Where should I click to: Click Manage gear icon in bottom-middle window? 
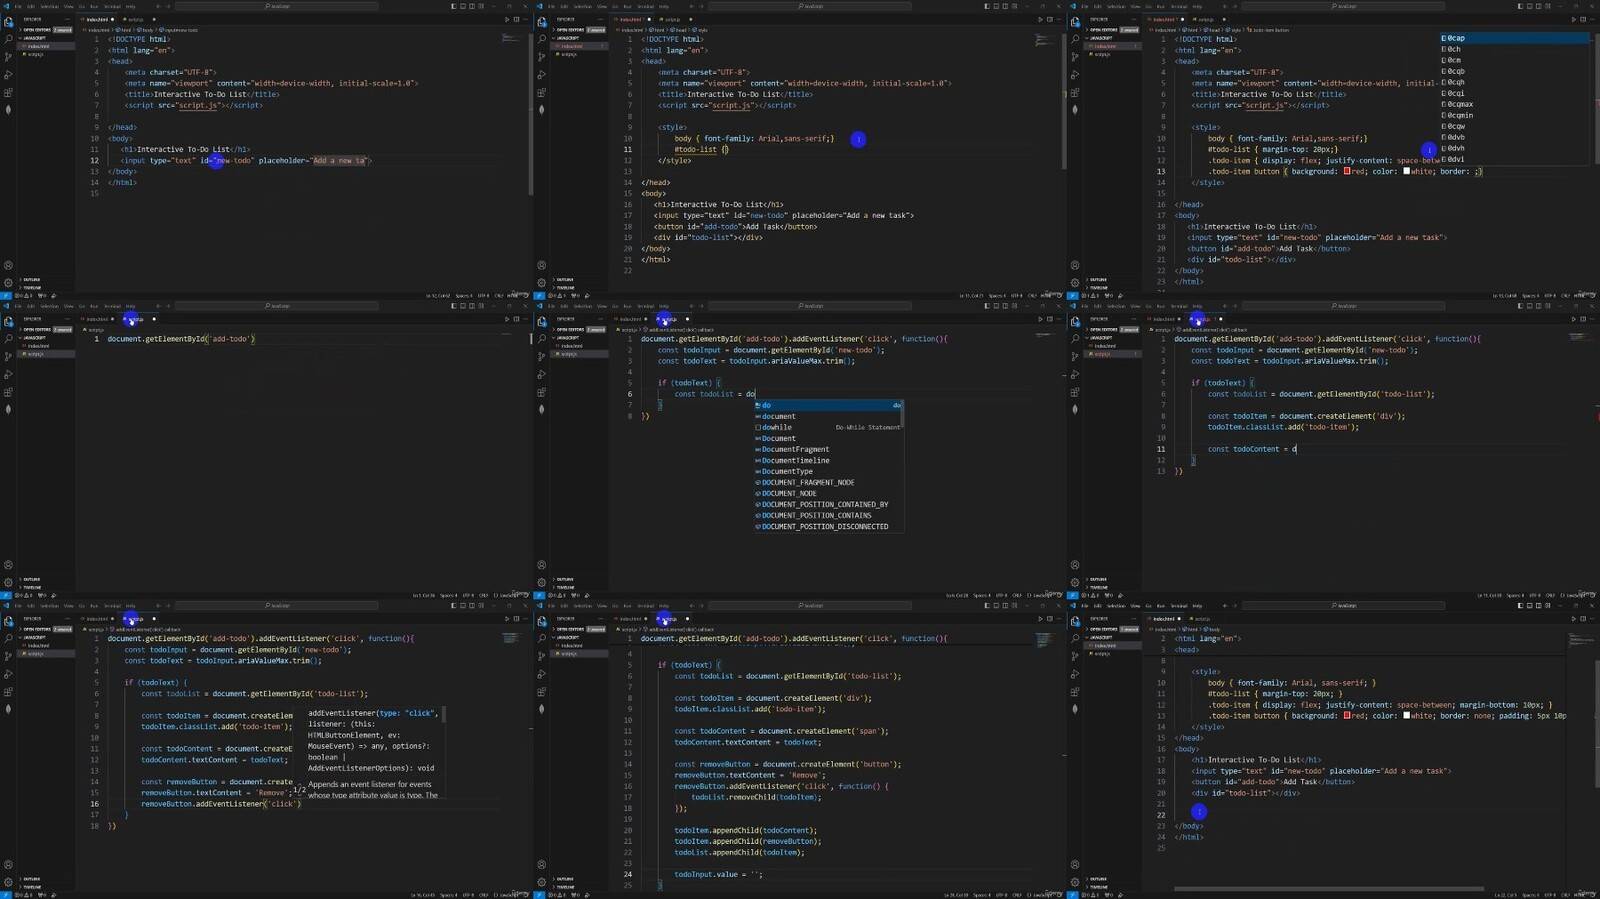tap(541, 883)
